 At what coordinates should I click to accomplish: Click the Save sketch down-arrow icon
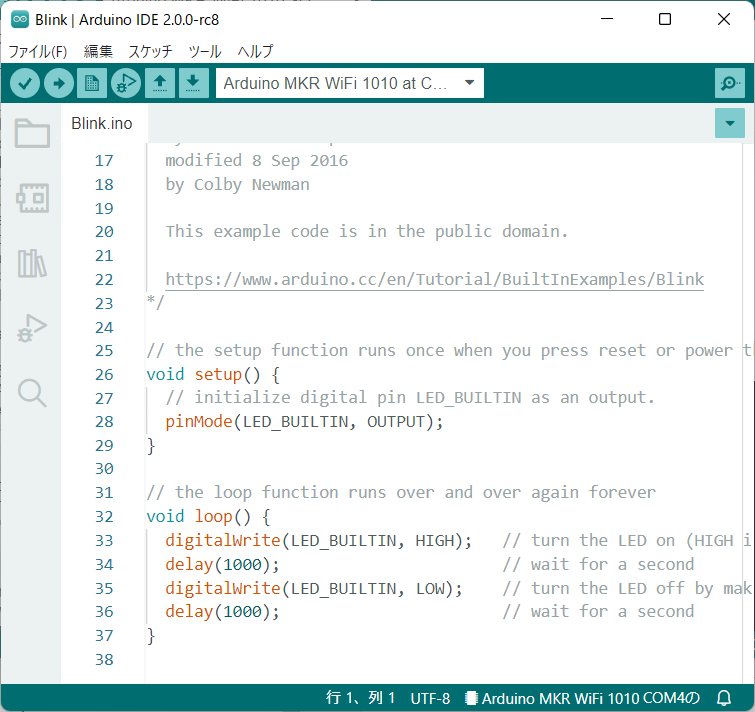pos(193,84)
